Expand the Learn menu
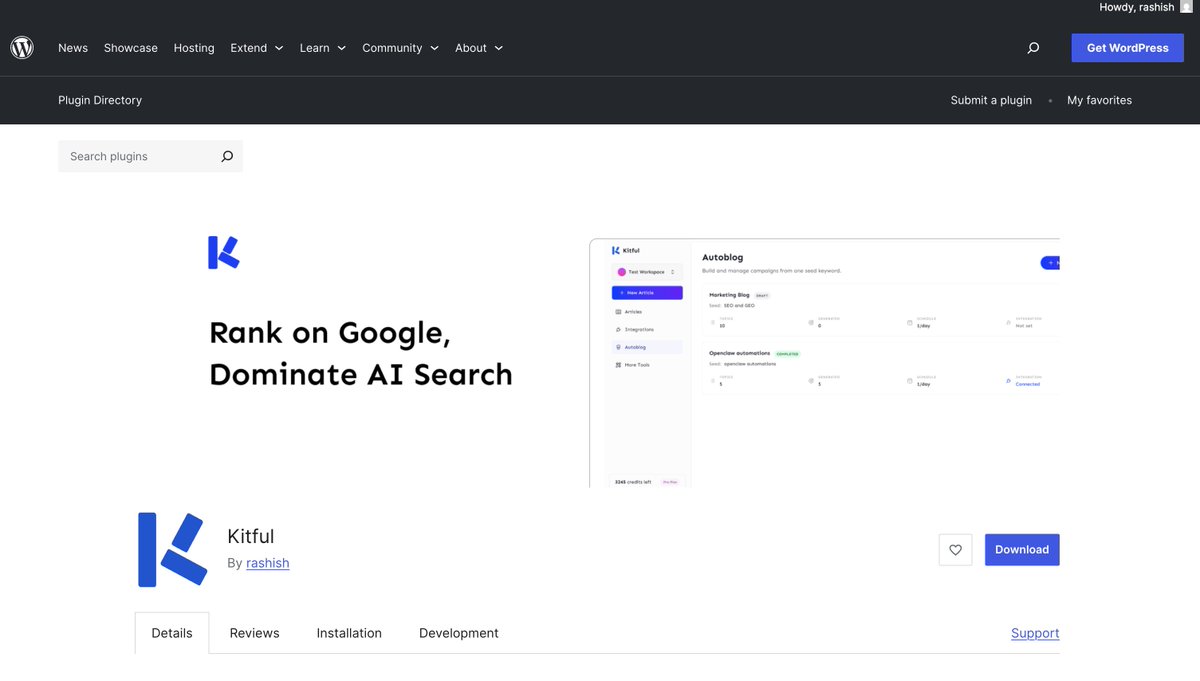The image size is (1200, 681). click(323, 48)
